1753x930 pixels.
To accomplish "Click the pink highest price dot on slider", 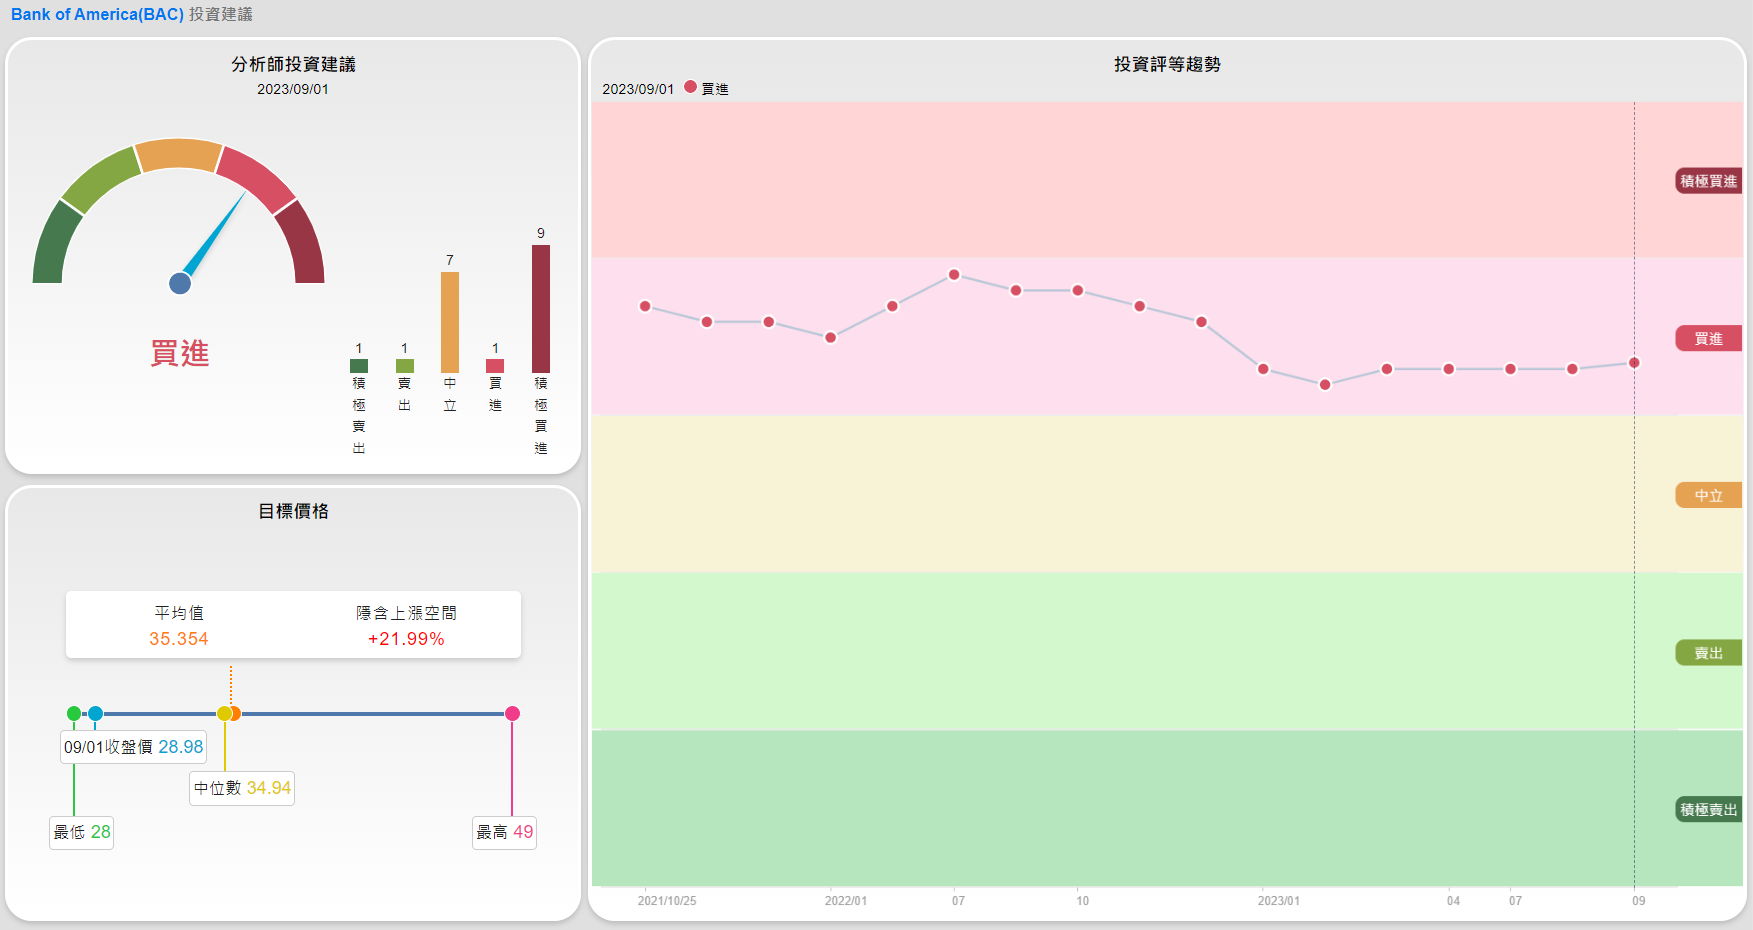I will point(512,713).
